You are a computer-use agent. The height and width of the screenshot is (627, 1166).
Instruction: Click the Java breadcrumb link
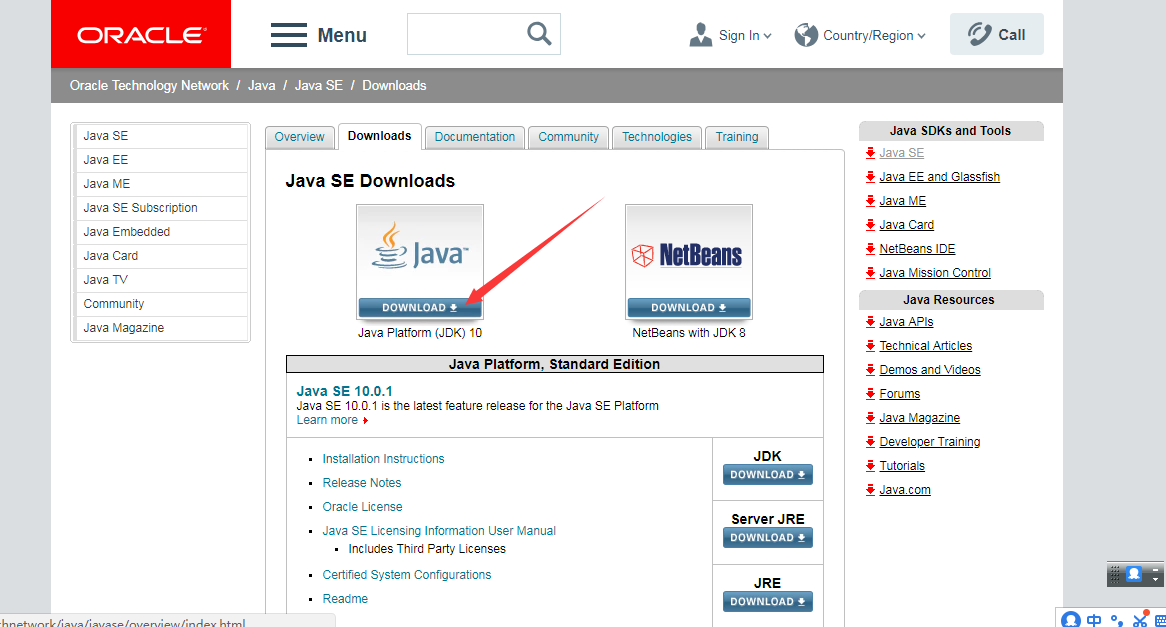tap(261, 86)
